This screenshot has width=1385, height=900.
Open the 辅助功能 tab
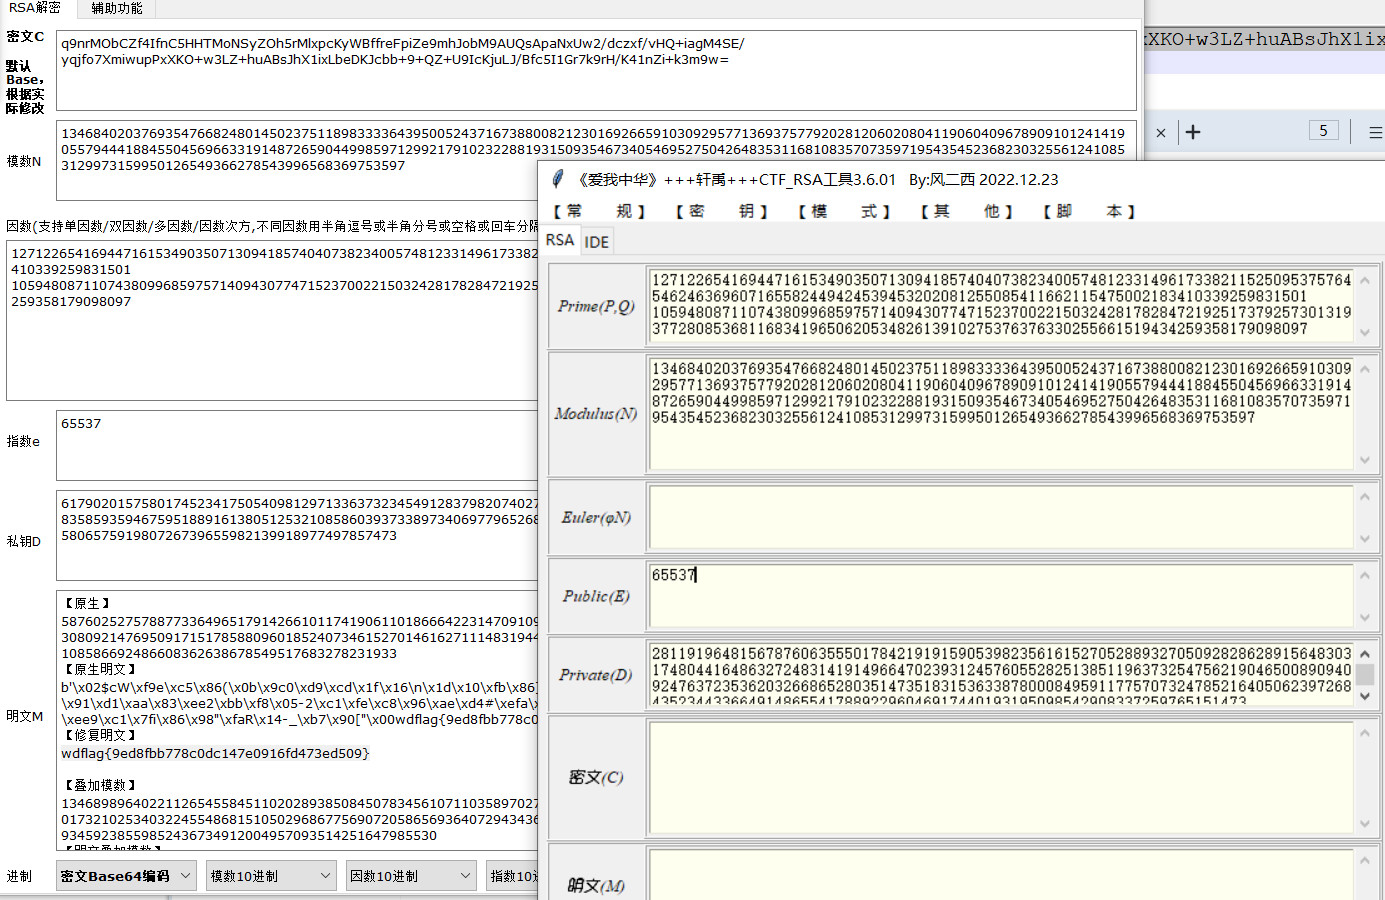tap(116, 8)
